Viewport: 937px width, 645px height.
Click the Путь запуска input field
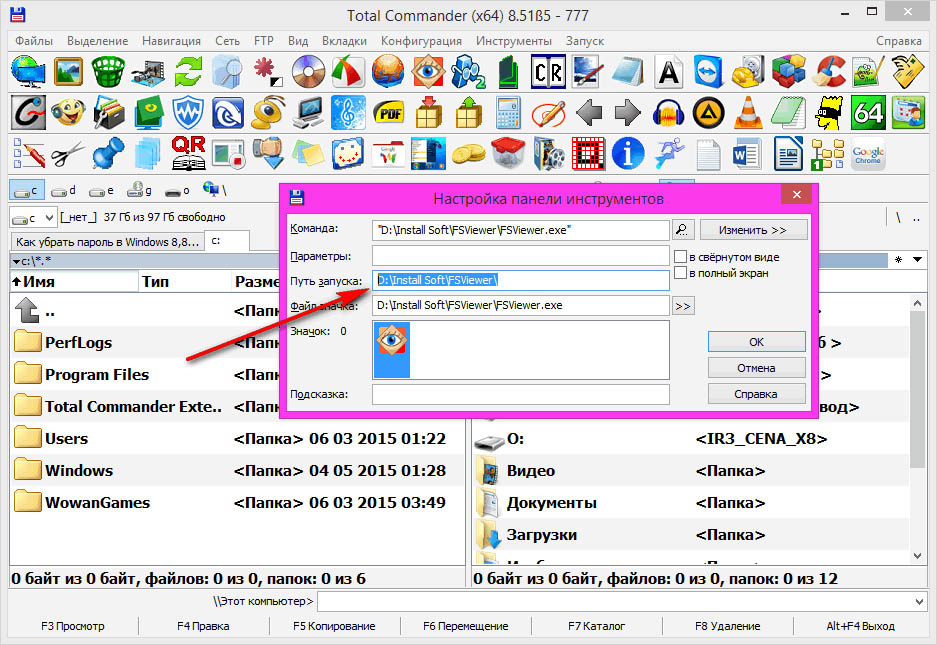520,280
